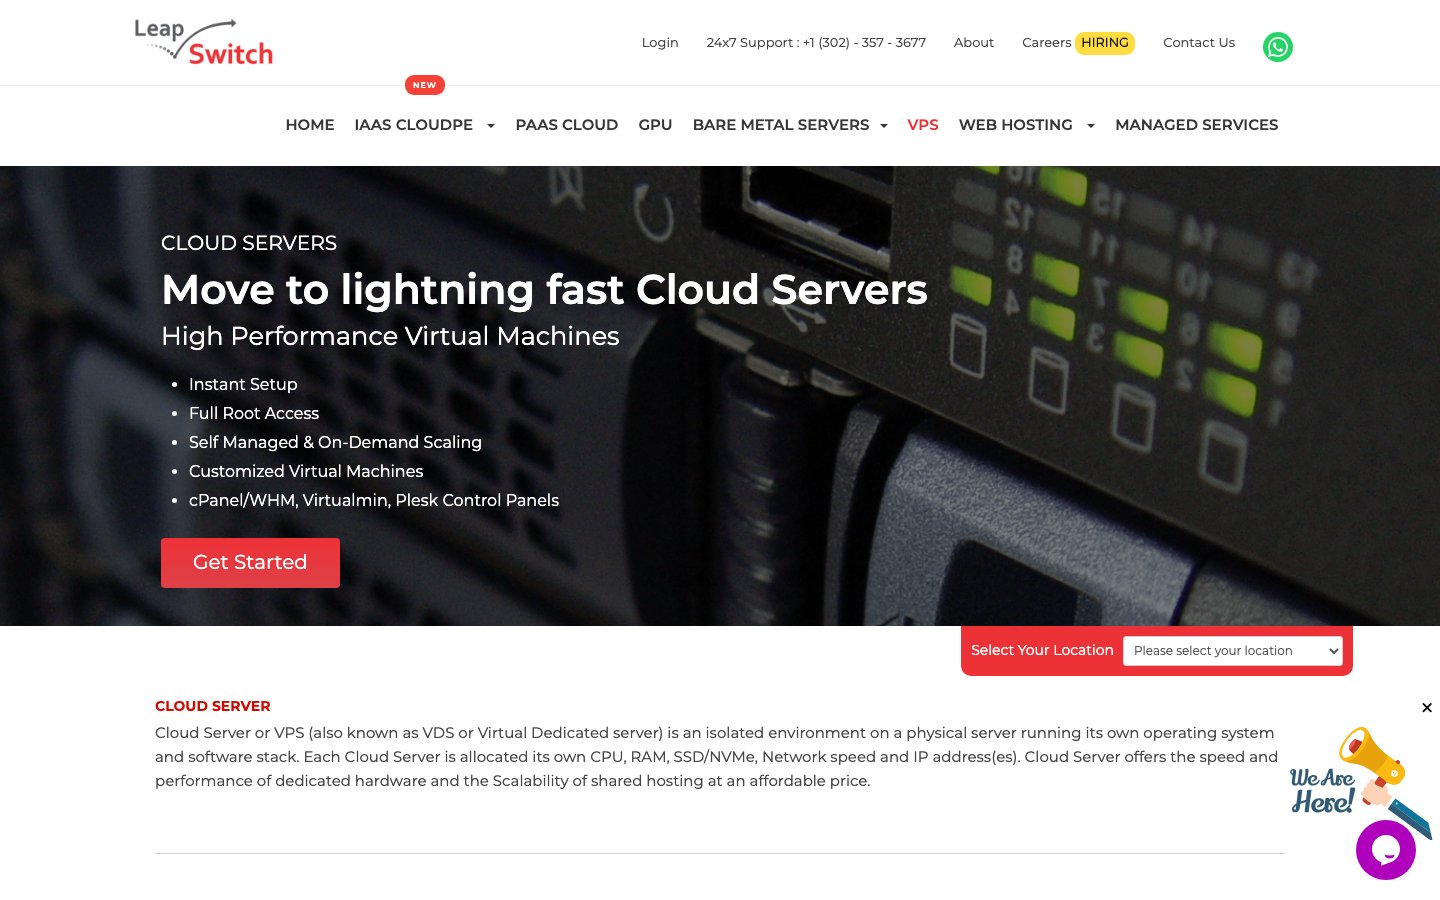Open the WEB HOSTING menu

pyautogui.click(x=1015, y=125)
